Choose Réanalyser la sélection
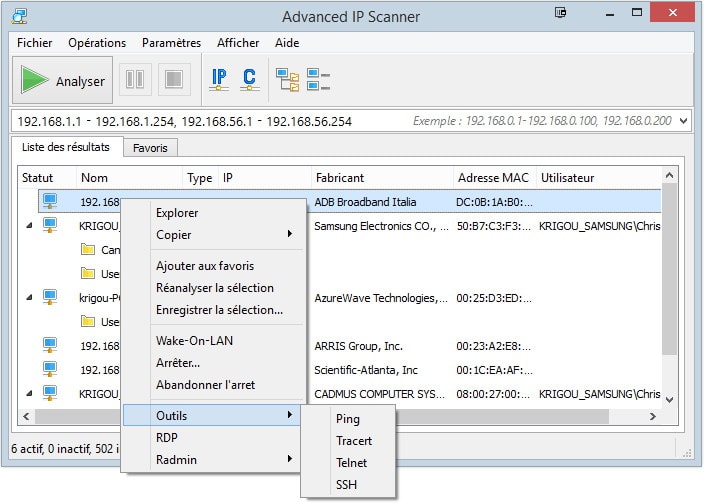 click(x=213, y=288)
